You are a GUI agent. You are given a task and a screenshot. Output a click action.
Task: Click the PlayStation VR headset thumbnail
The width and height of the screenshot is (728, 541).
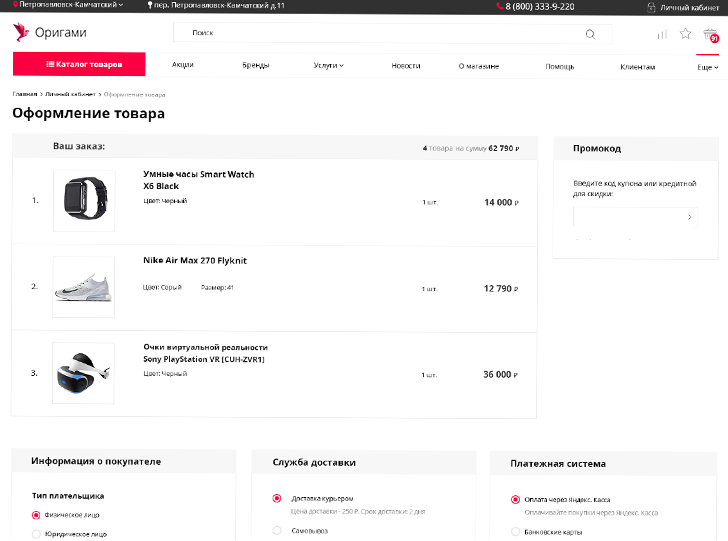83,373
